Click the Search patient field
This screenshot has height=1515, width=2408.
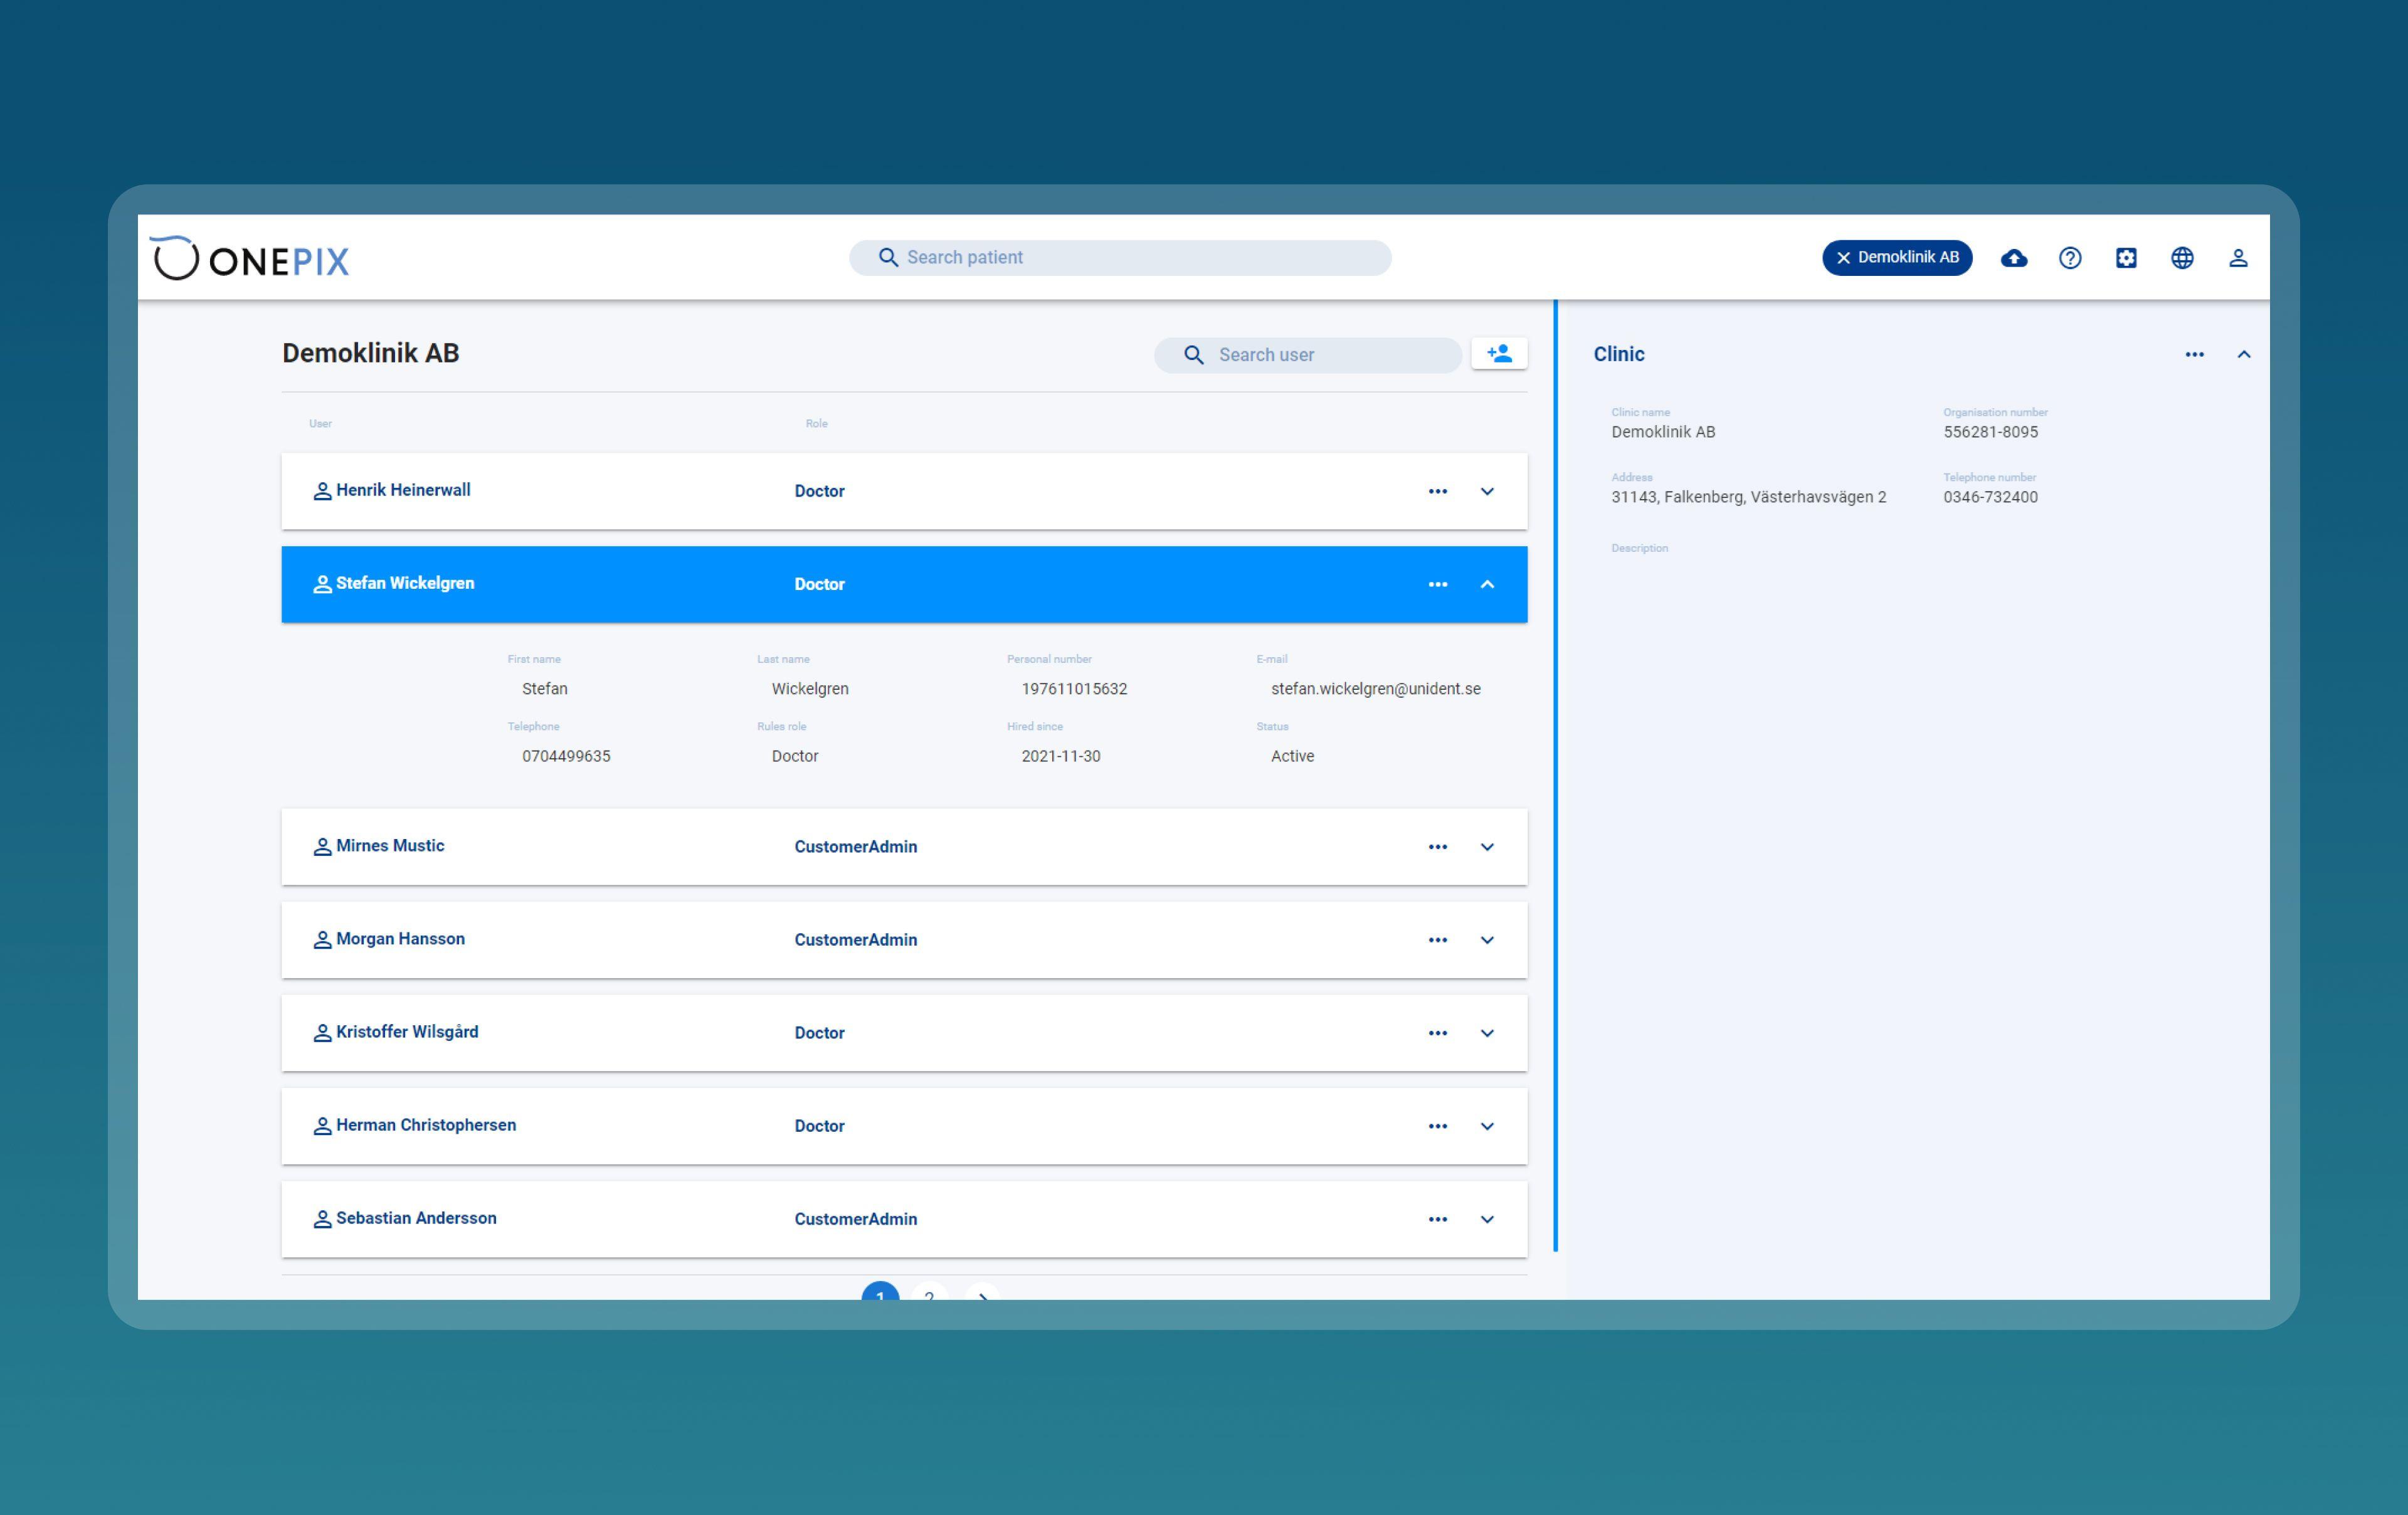pos(1120,258)
